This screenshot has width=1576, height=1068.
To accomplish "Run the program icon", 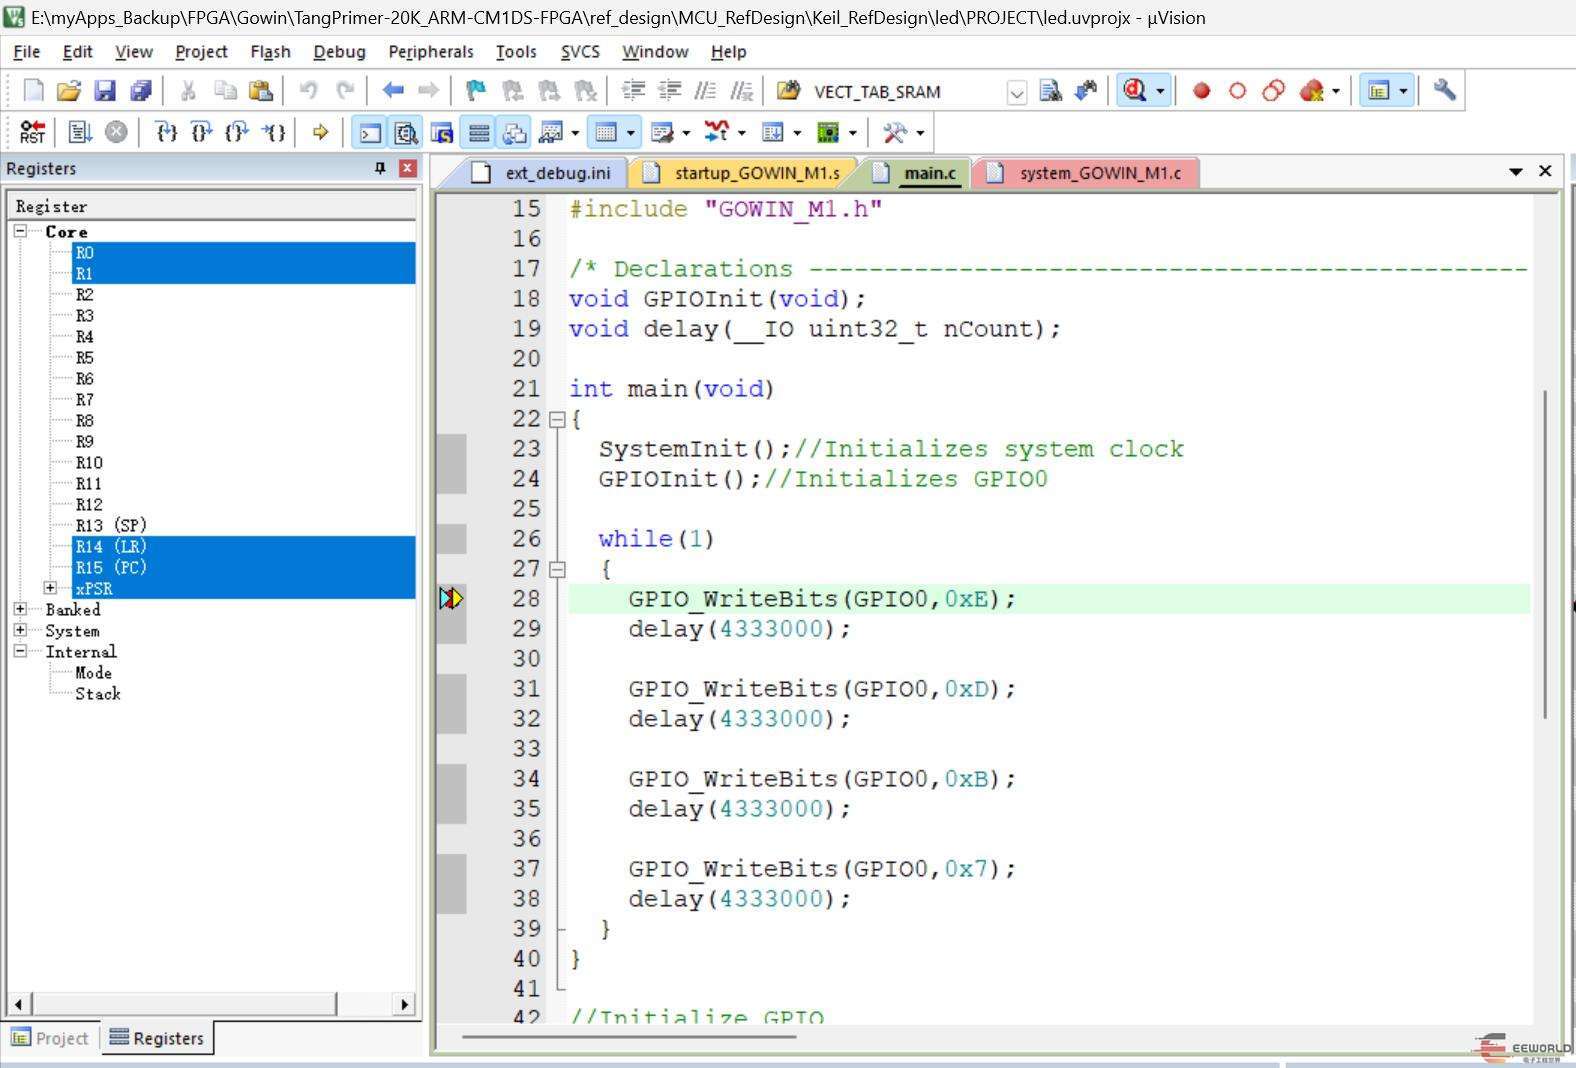I will coord(80,132).
